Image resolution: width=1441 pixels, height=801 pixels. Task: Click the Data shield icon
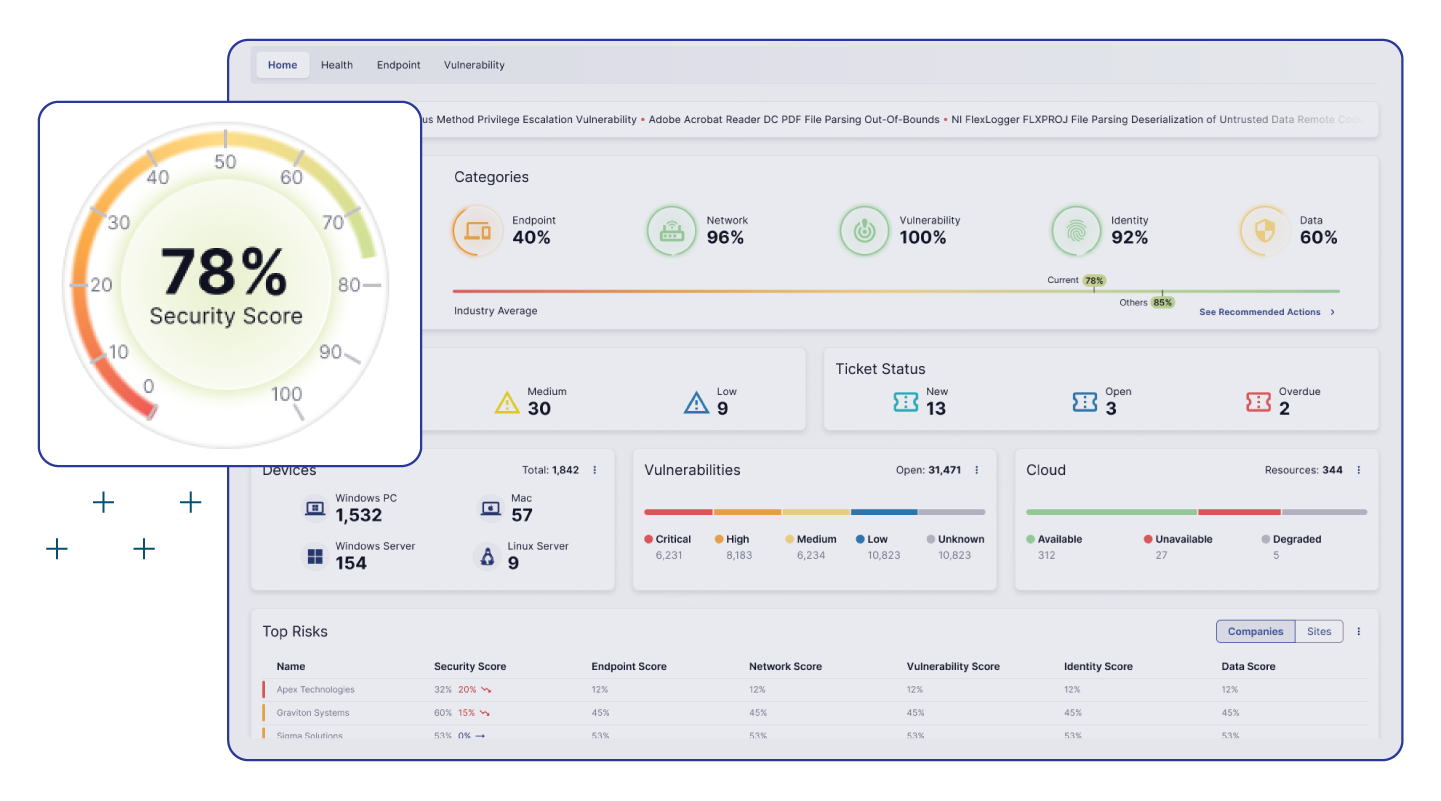pyautogui.click(x=1264, y=231)
